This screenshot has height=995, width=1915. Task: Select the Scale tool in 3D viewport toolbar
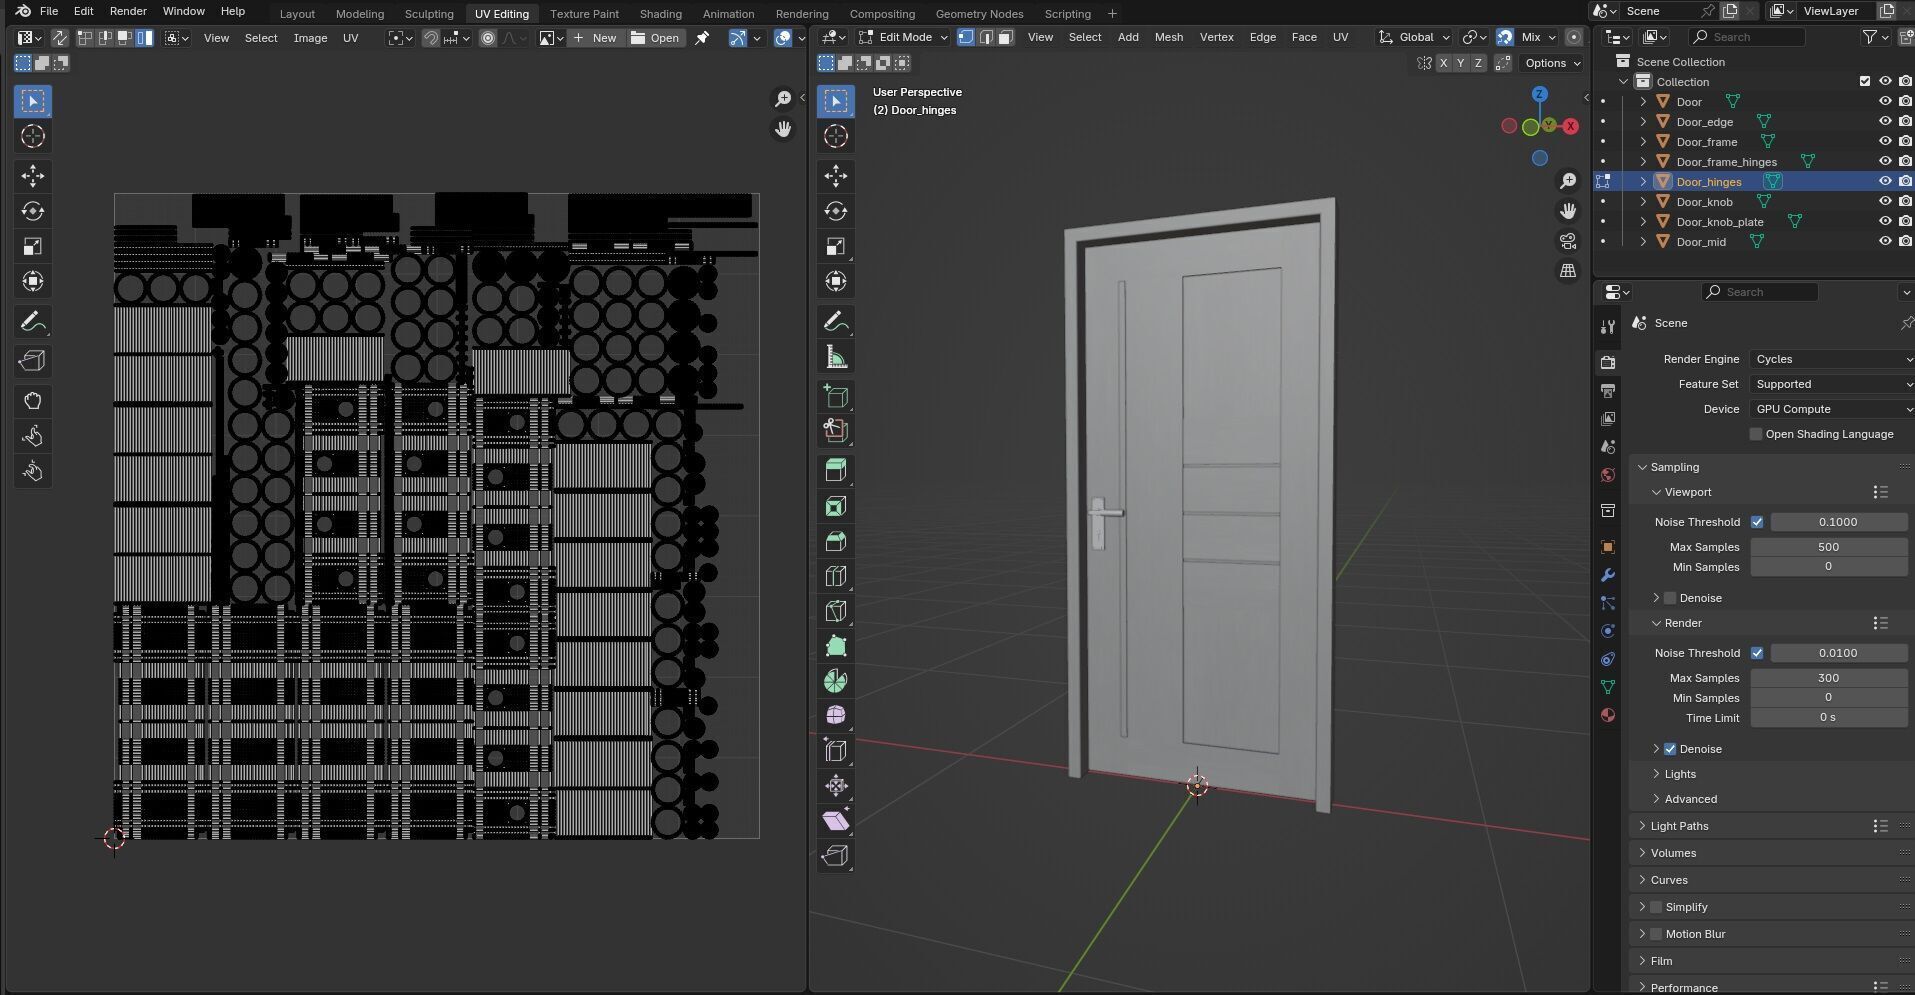click(x=836, y=246)
